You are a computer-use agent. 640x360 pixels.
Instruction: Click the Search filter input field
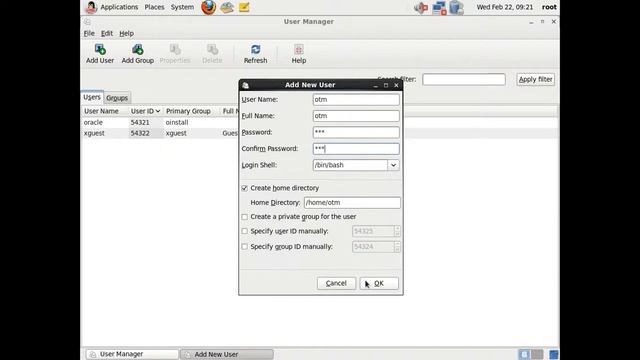click(464, 79)
